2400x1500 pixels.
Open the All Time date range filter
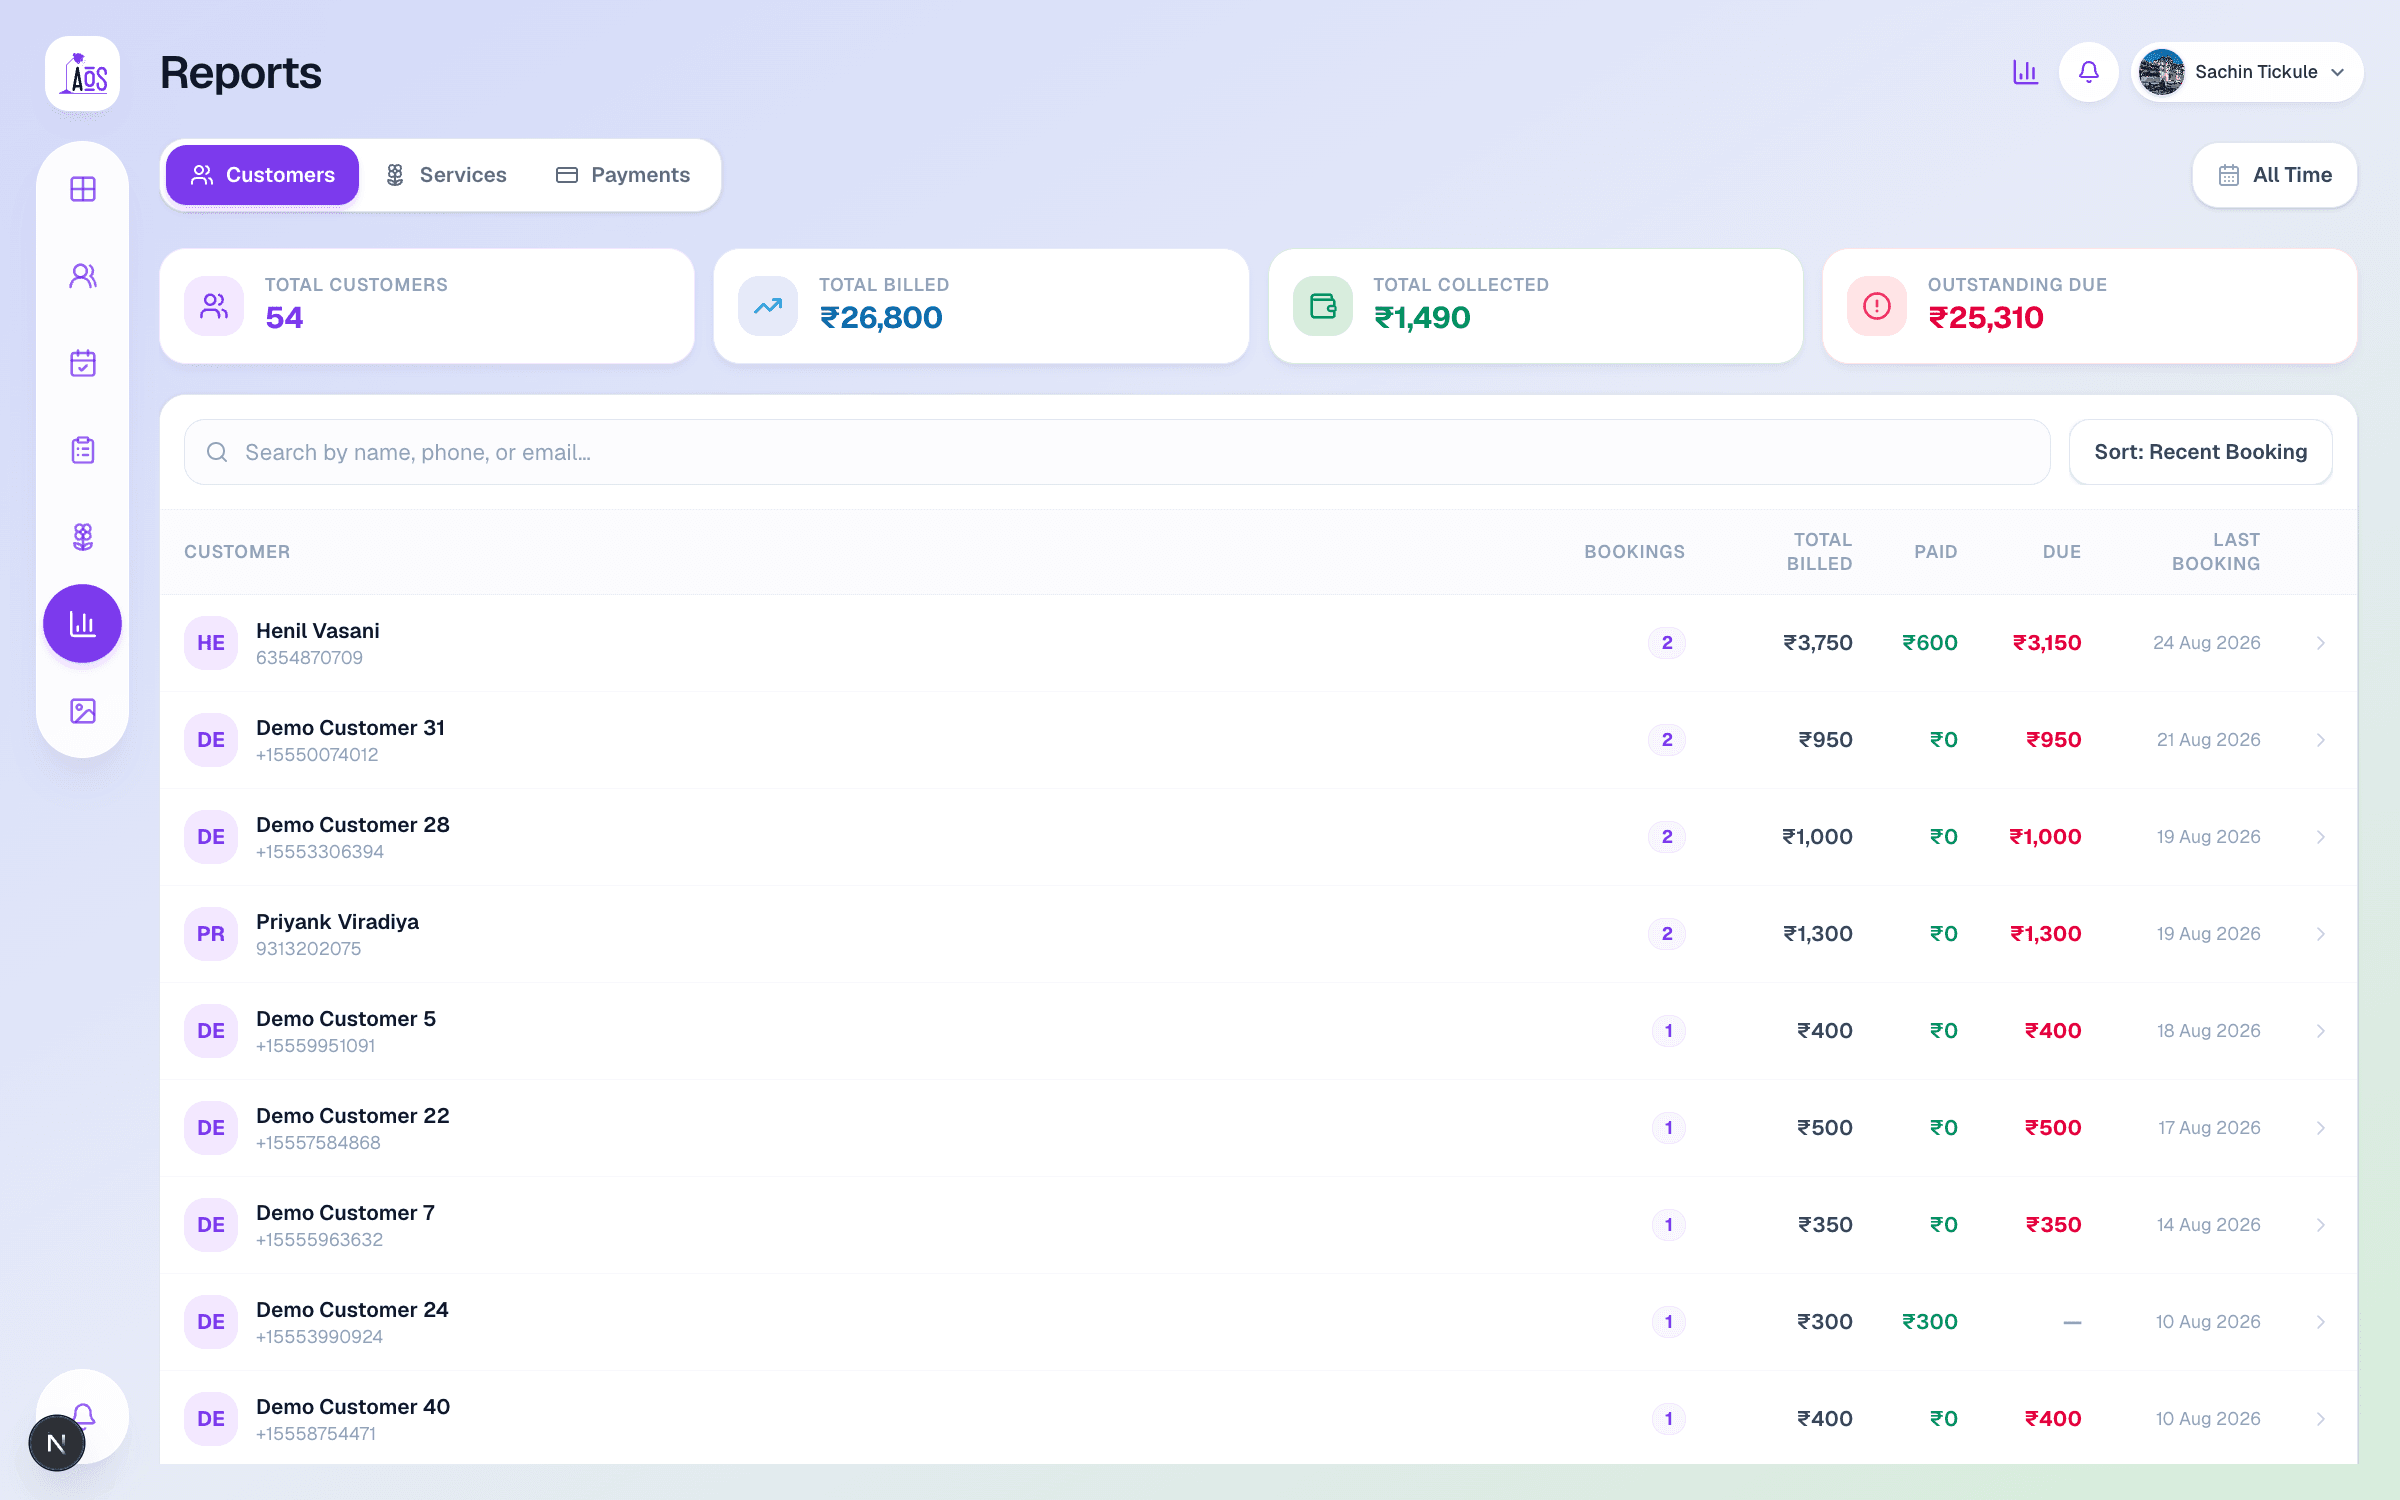point(2275,175)
